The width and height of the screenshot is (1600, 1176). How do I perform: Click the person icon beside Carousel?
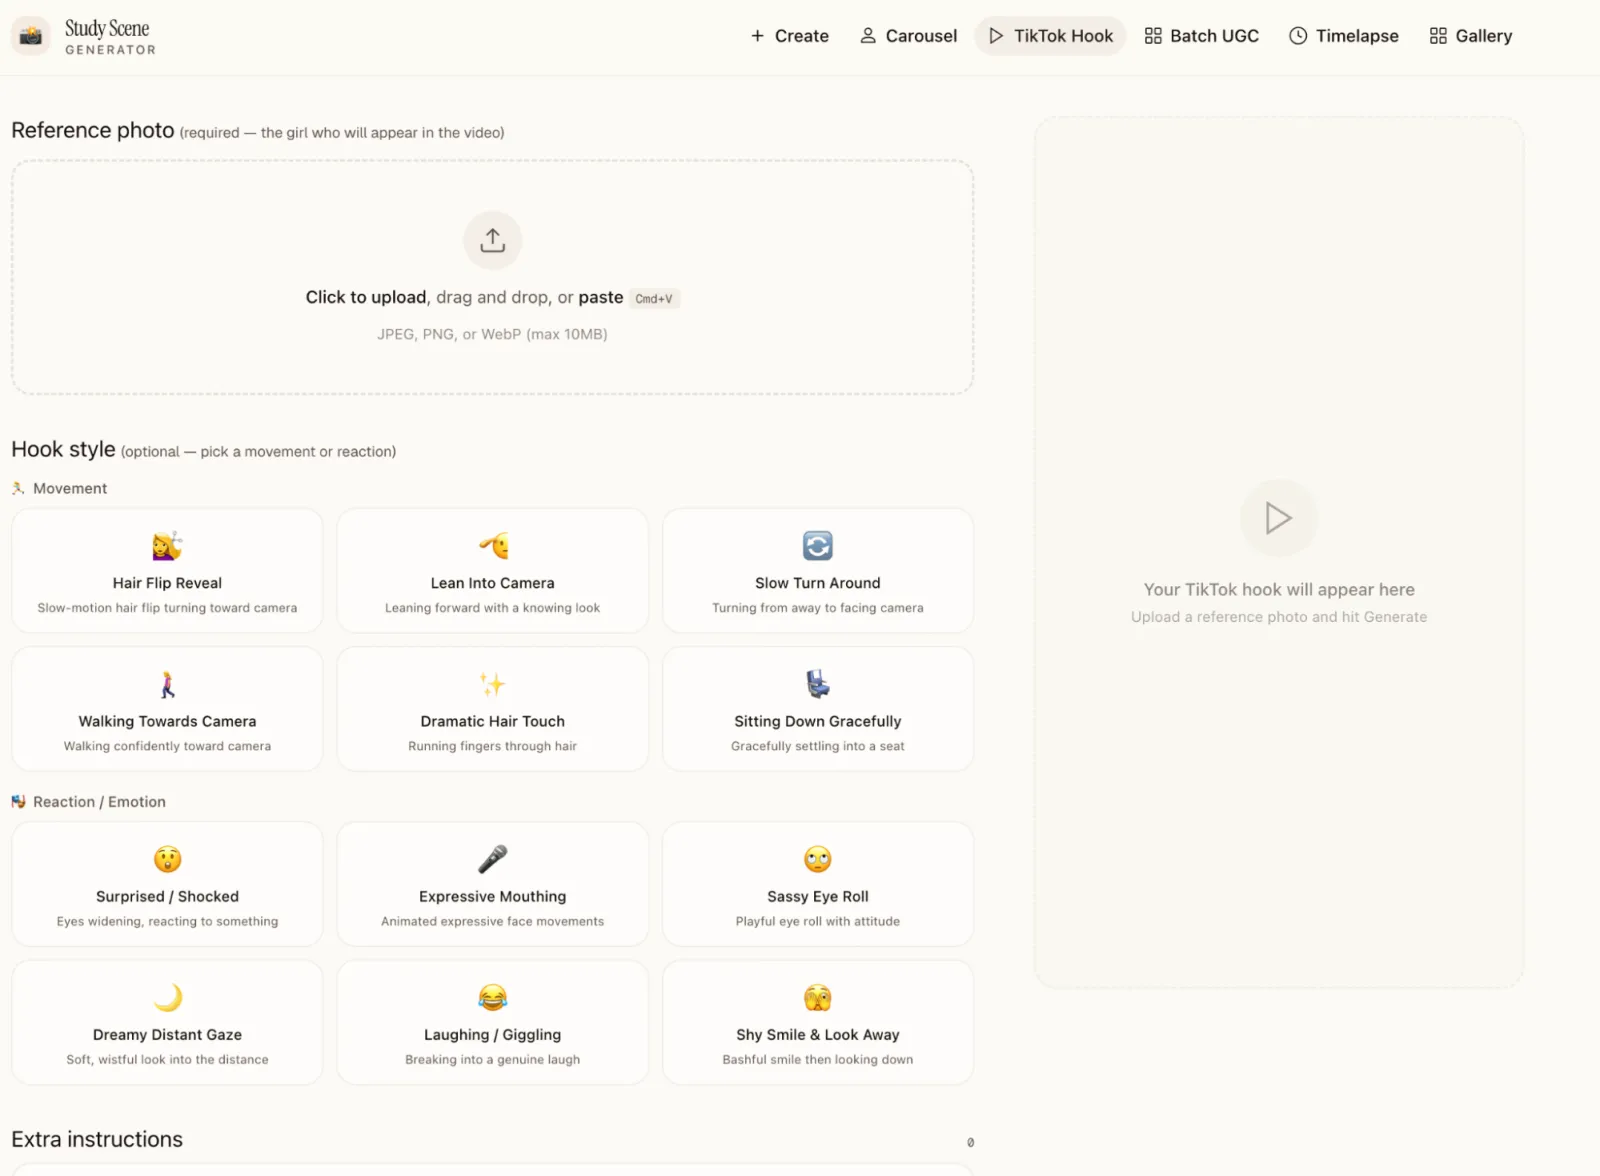coord(868,36)
